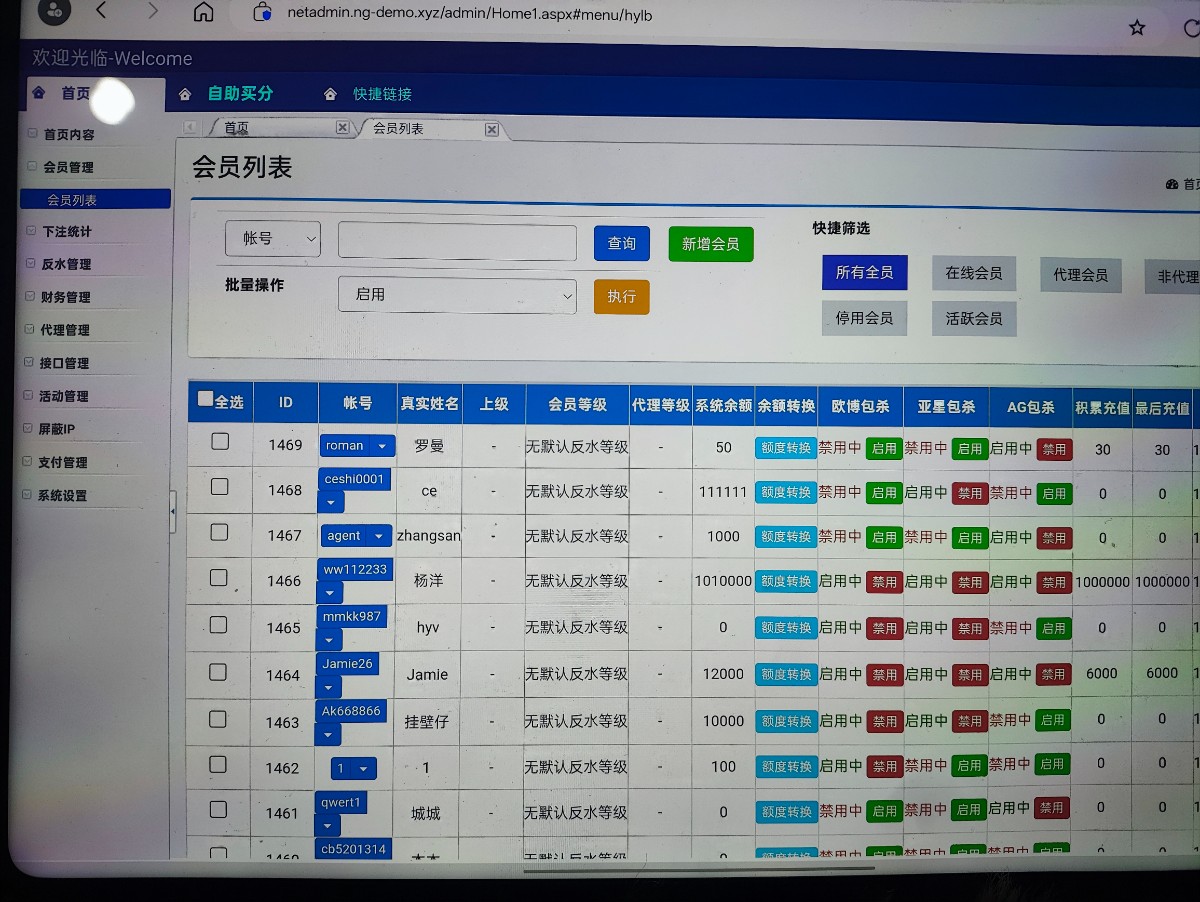The height and width of the screenshot is (902, 1200).
Task: Select the checkbox for row ID 1466
Action: [x=219, y=578]
